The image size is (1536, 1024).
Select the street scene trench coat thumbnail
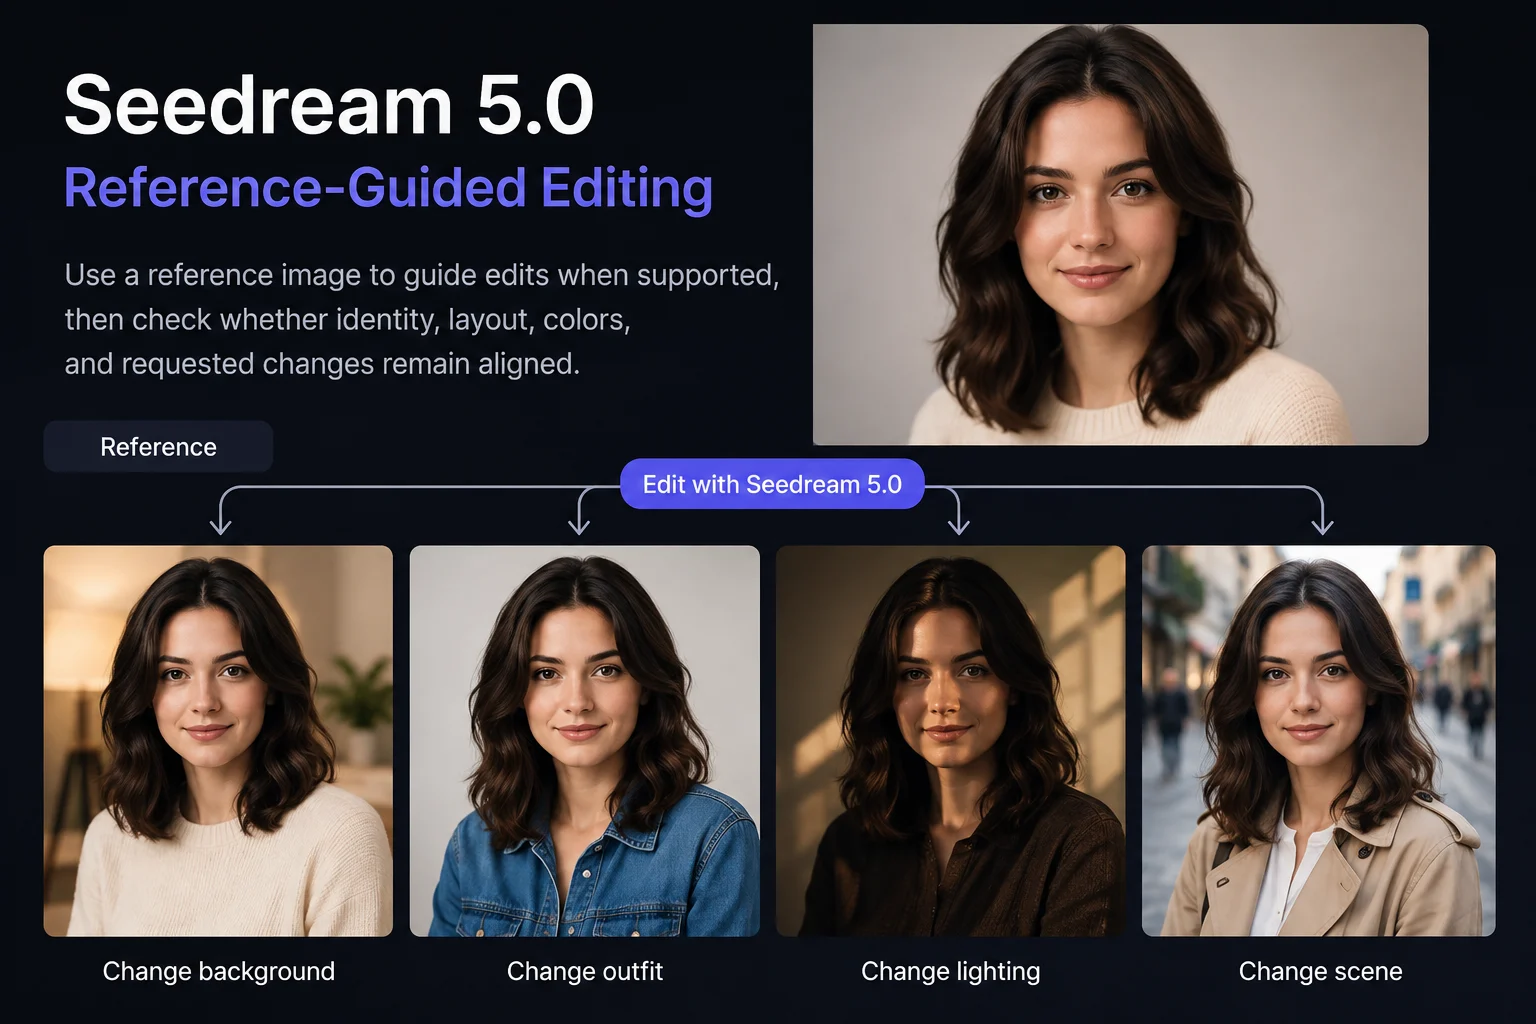click(x=1319, y=741)
